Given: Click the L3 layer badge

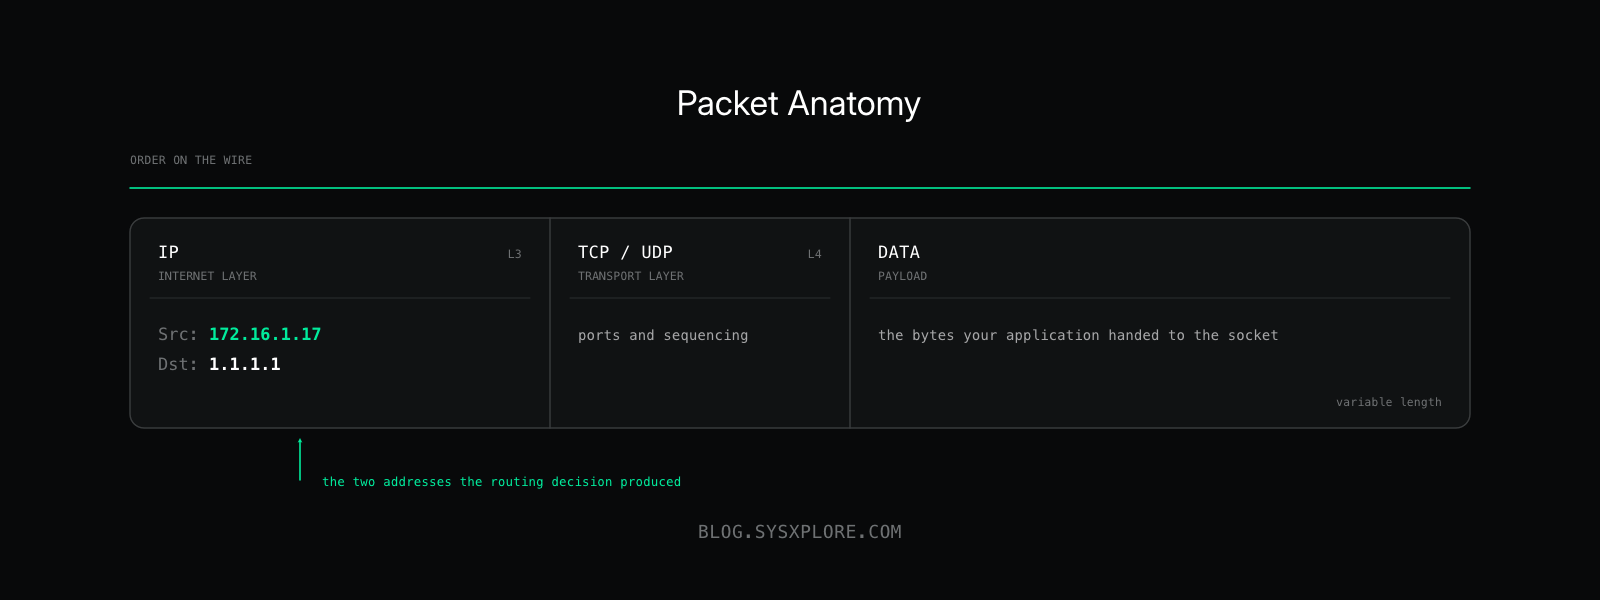Looking at the screenshot, I should click(x=515, y=254).
